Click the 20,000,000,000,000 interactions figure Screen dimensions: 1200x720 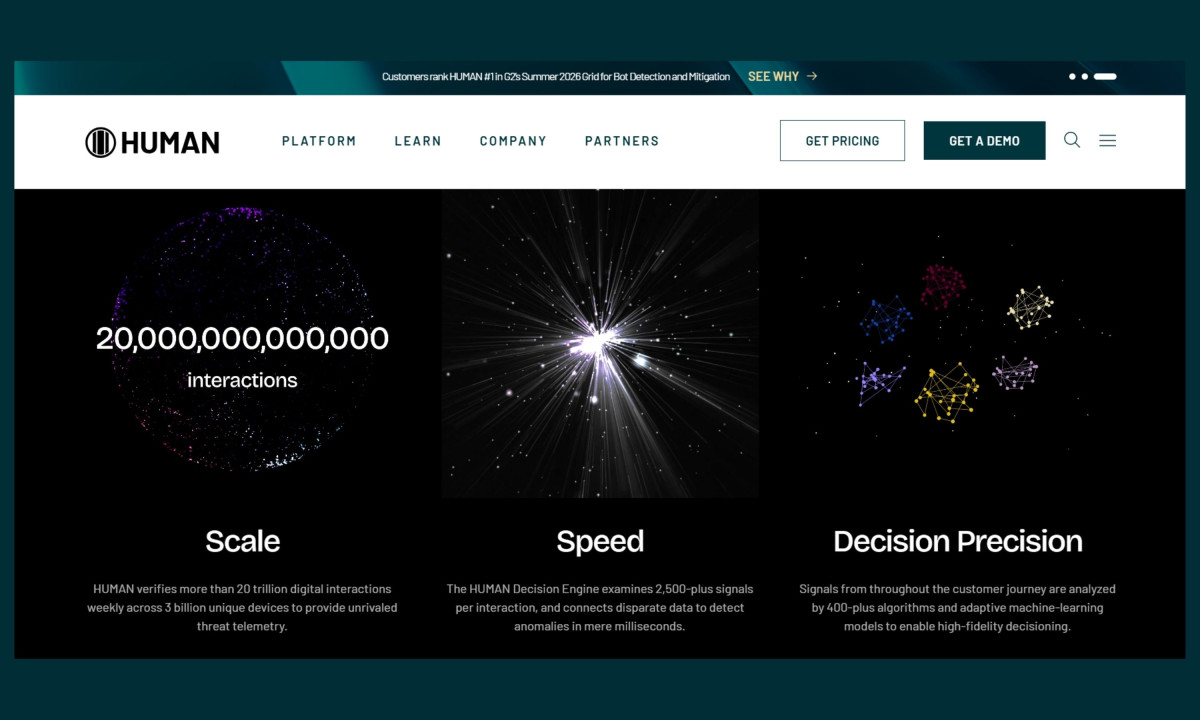[242, 355]
